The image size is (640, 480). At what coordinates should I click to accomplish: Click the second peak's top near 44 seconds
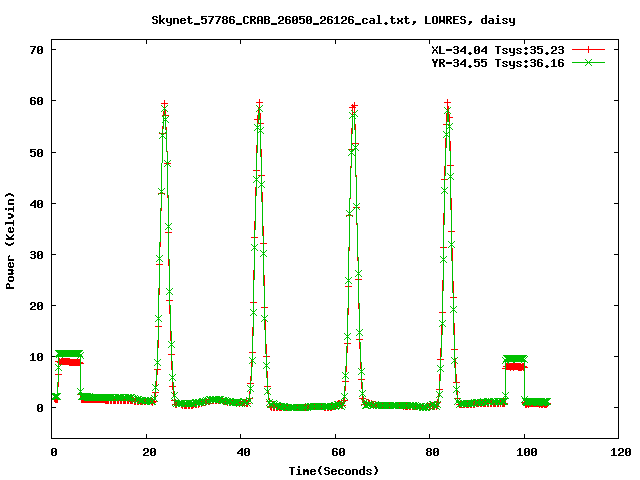pyautogui.click(x=259, y=104)
